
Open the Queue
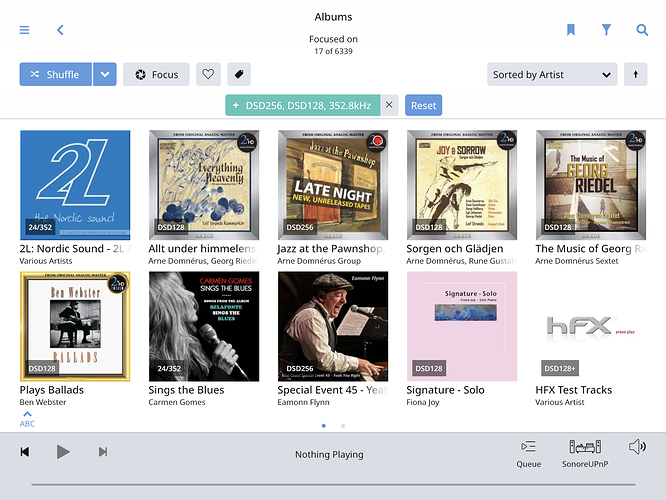click(528, 454)
